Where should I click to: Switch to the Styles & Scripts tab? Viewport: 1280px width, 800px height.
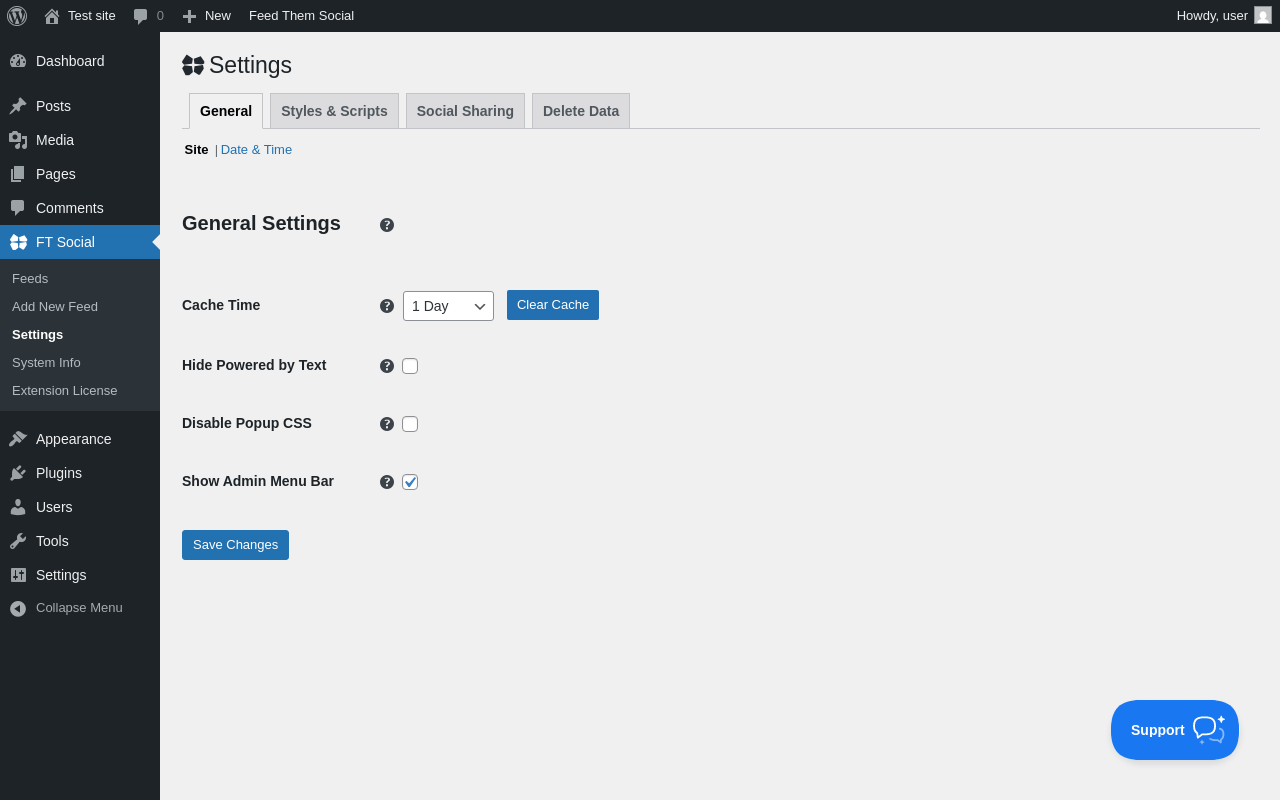pos(334,111)
